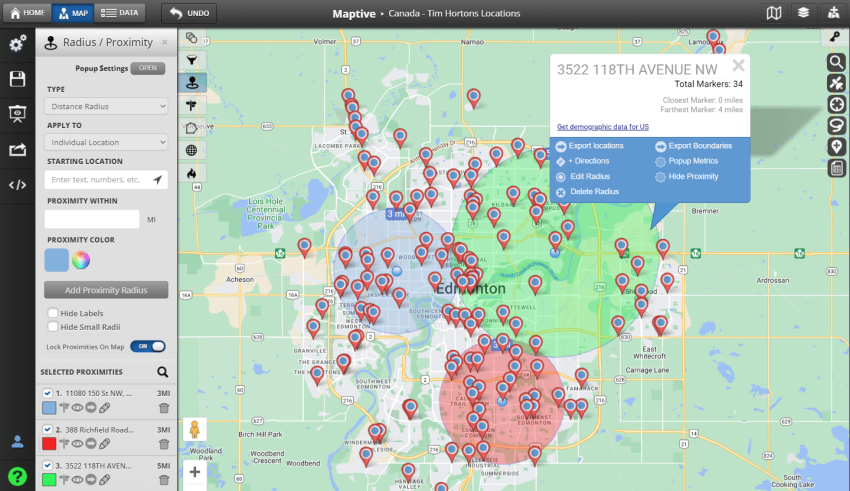850x491 pixels.
Task: Open the rainbow color picker wheel
Action: 82,260
